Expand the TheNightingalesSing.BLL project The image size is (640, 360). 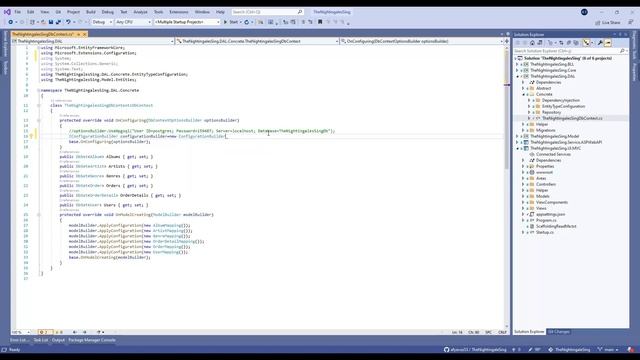point(517,64)
